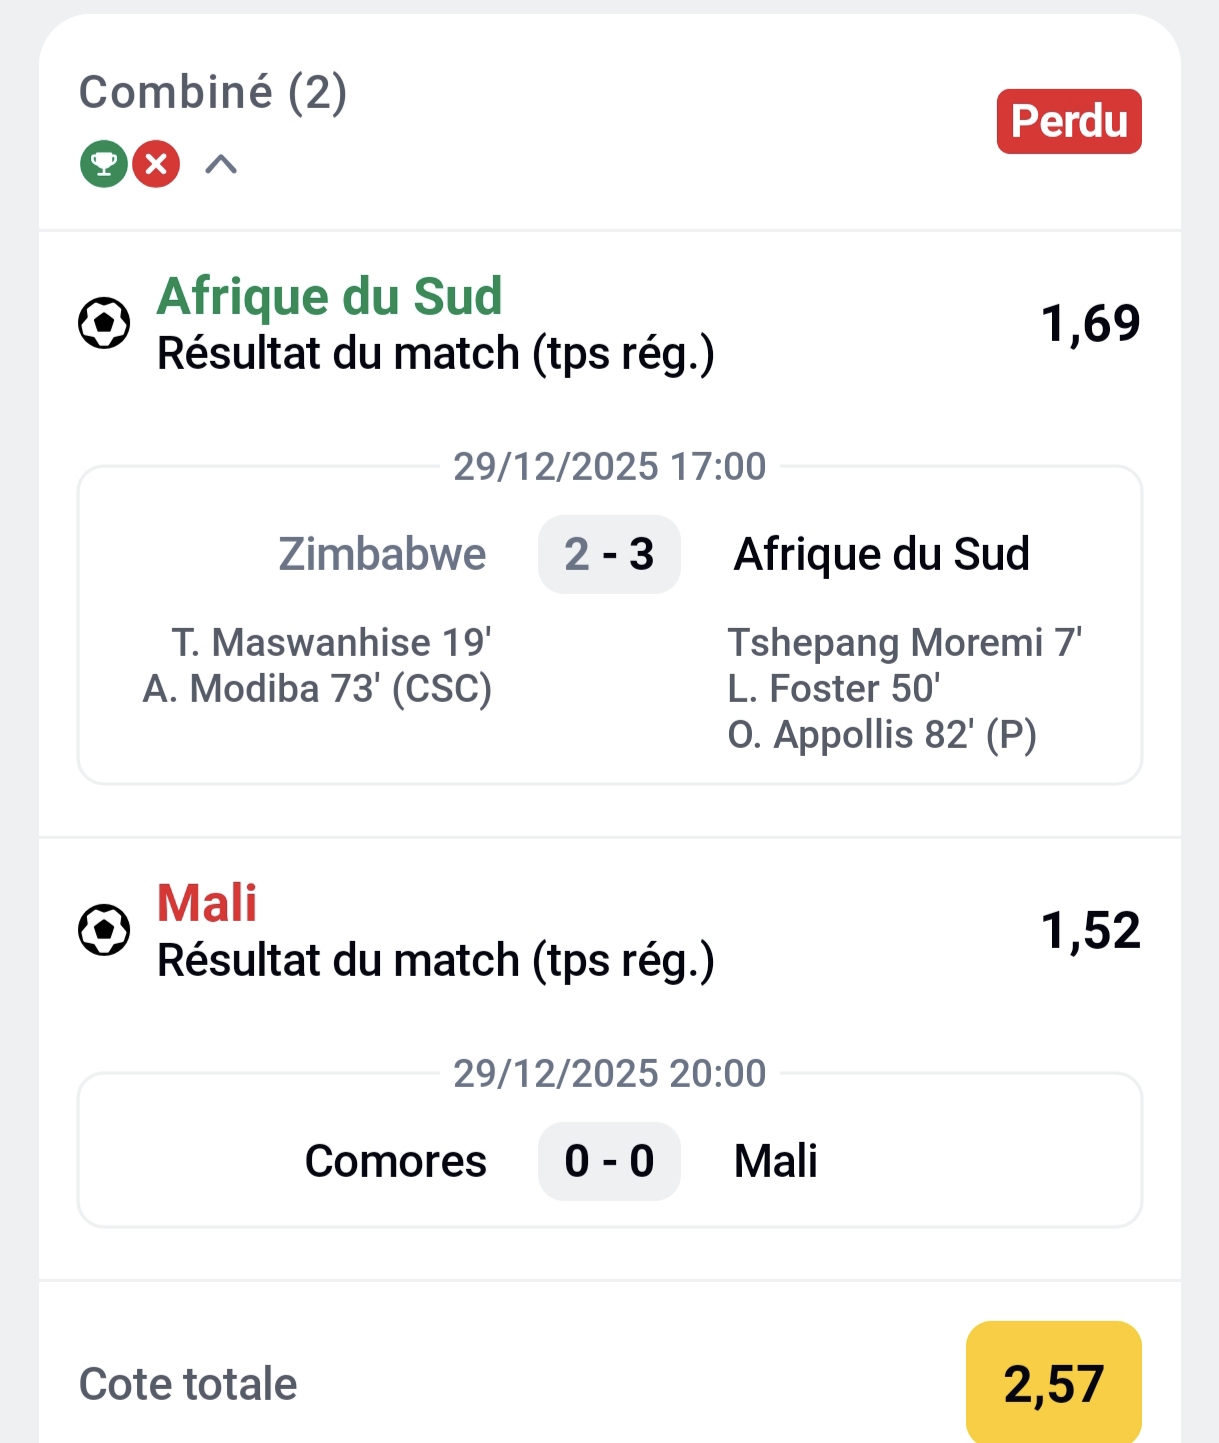
Task: Click the 2 - 3 score box
Action: coord(609,554)
